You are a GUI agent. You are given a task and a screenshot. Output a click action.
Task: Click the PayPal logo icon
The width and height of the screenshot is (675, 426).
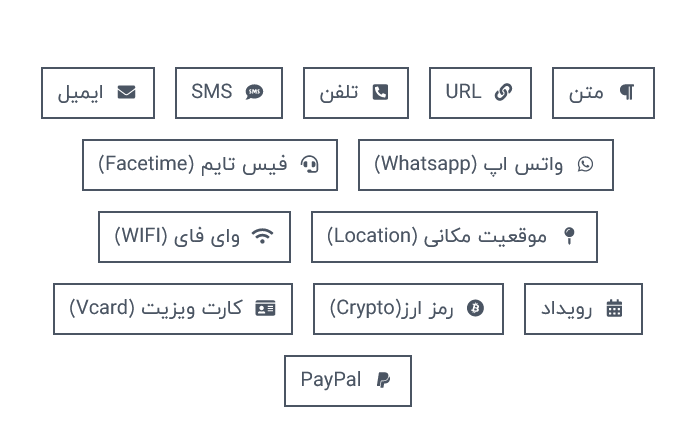click(384, 381)
